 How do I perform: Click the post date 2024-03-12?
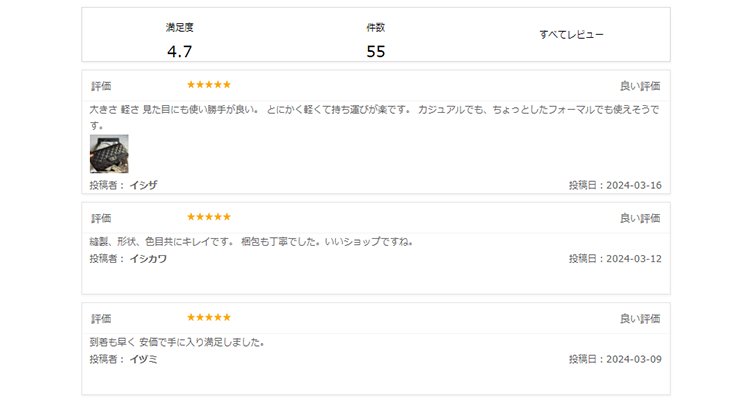pos(634,259)
